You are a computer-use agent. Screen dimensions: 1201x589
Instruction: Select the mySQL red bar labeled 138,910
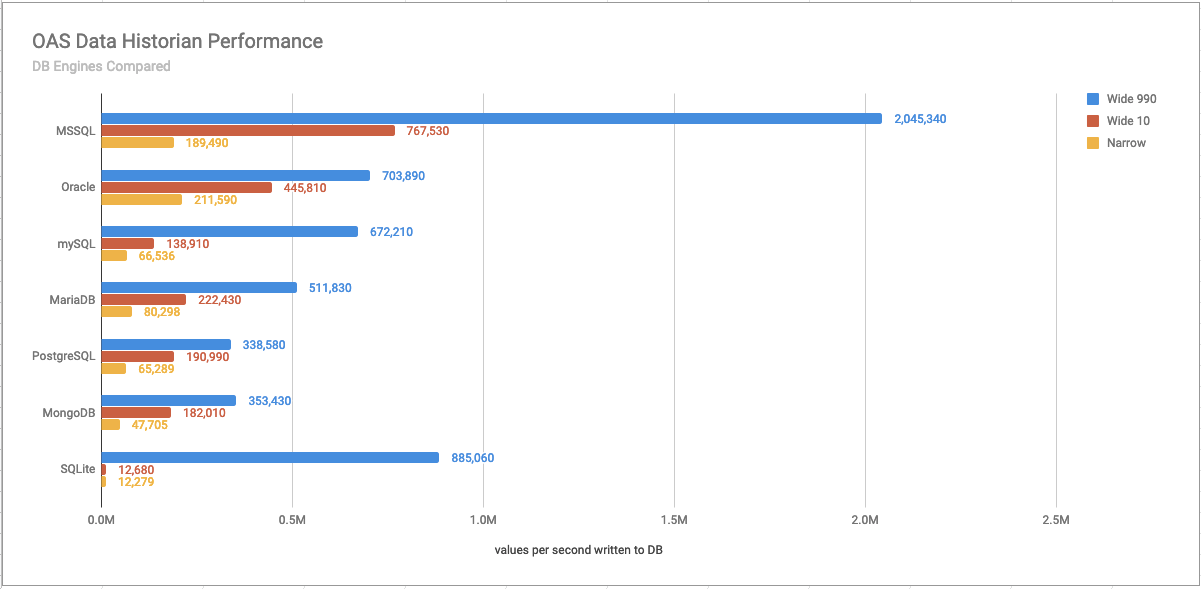coord(127,243)
